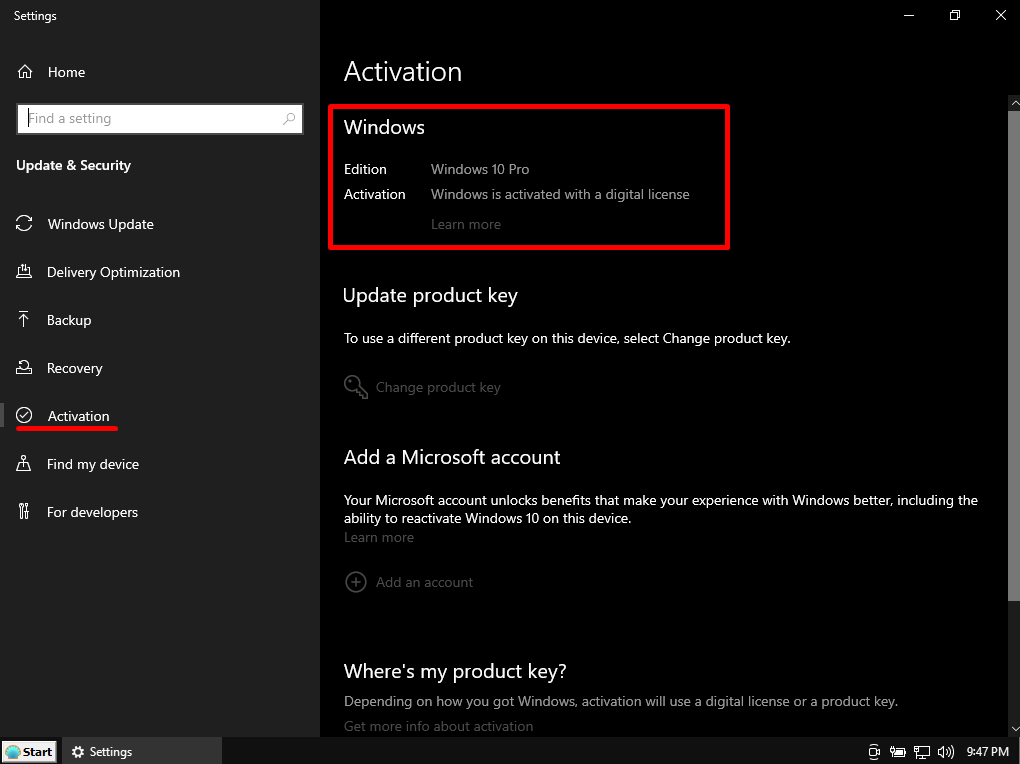Click 'Windows is activated with a digital license'
This screenshot has width=1020, height=764.
560,195
